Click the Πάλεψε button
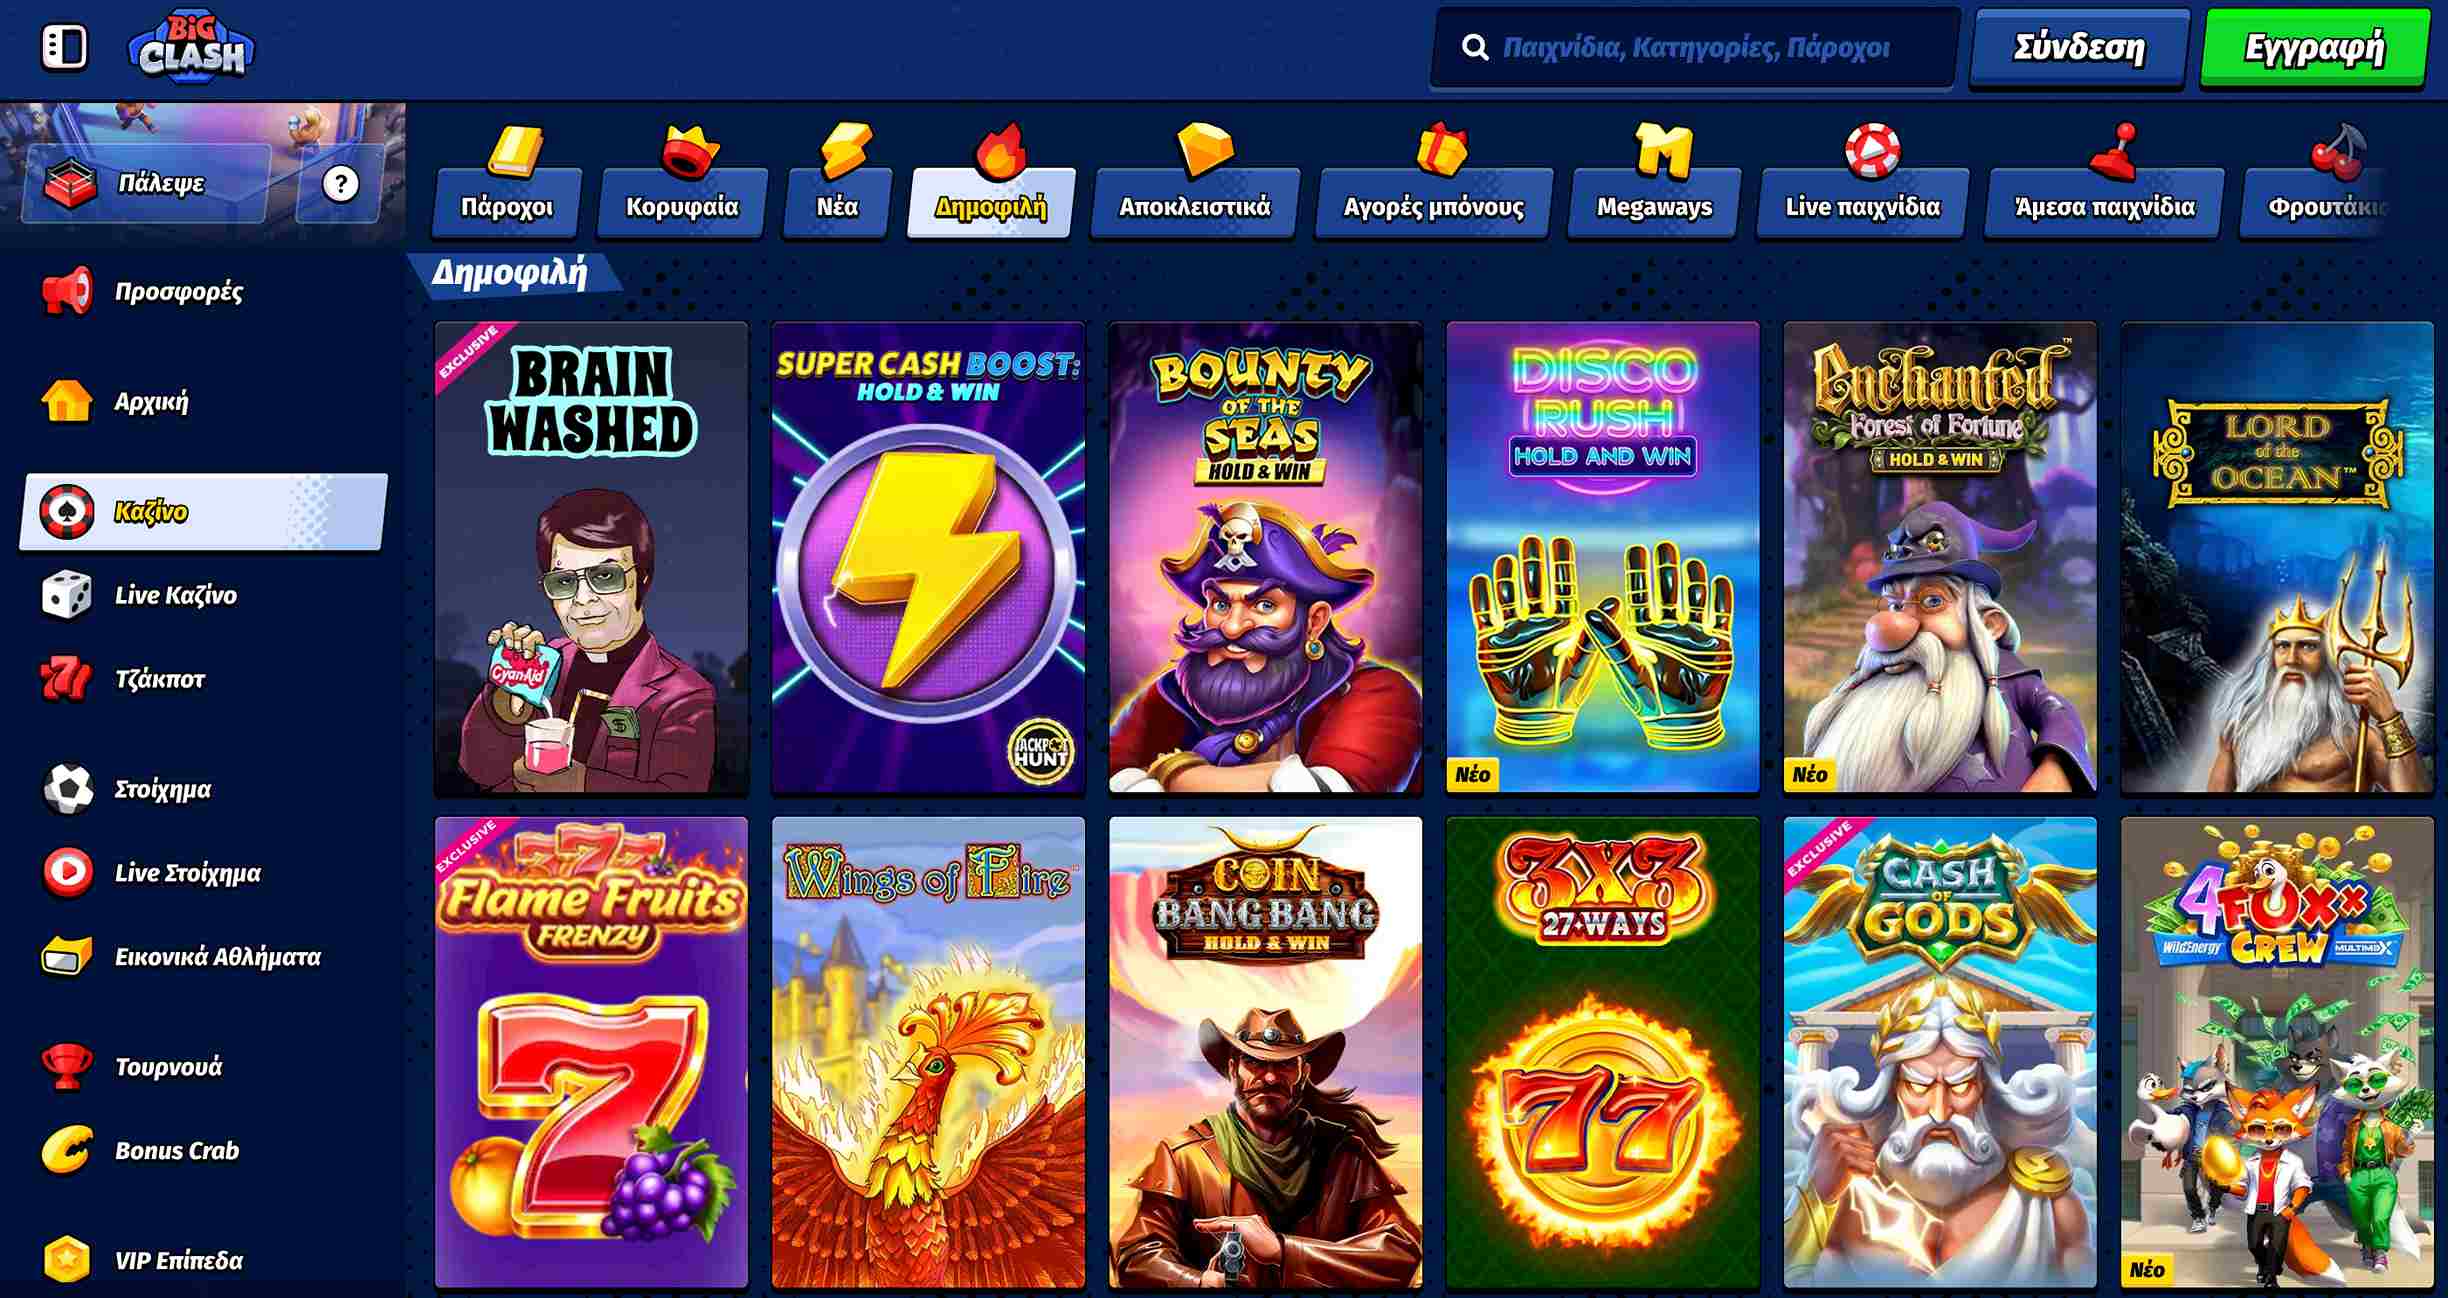 coord(146,183)
